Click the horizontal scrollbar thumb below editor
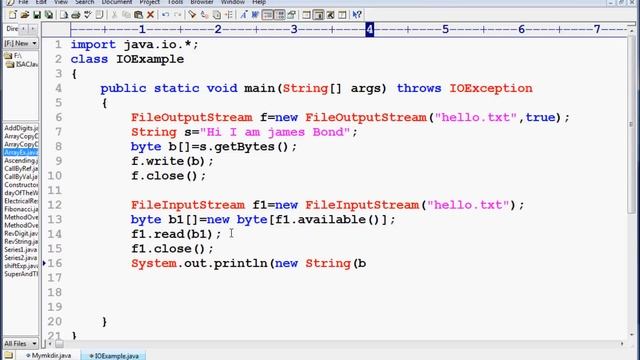640x360 pixels. coord(59,344)
